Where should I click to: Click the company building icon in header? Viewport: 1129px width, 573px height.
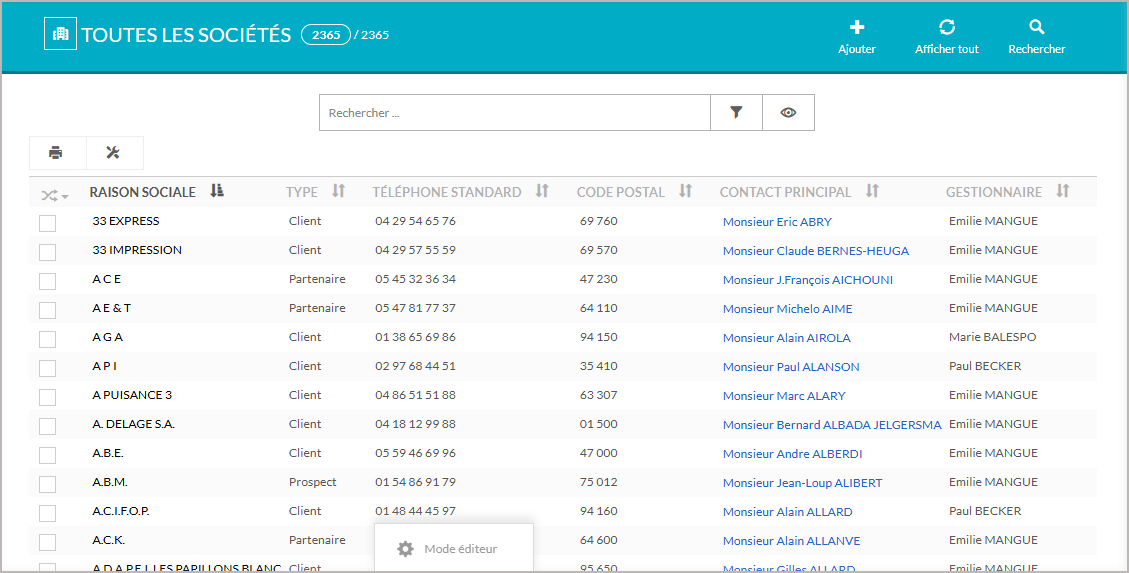60,34
